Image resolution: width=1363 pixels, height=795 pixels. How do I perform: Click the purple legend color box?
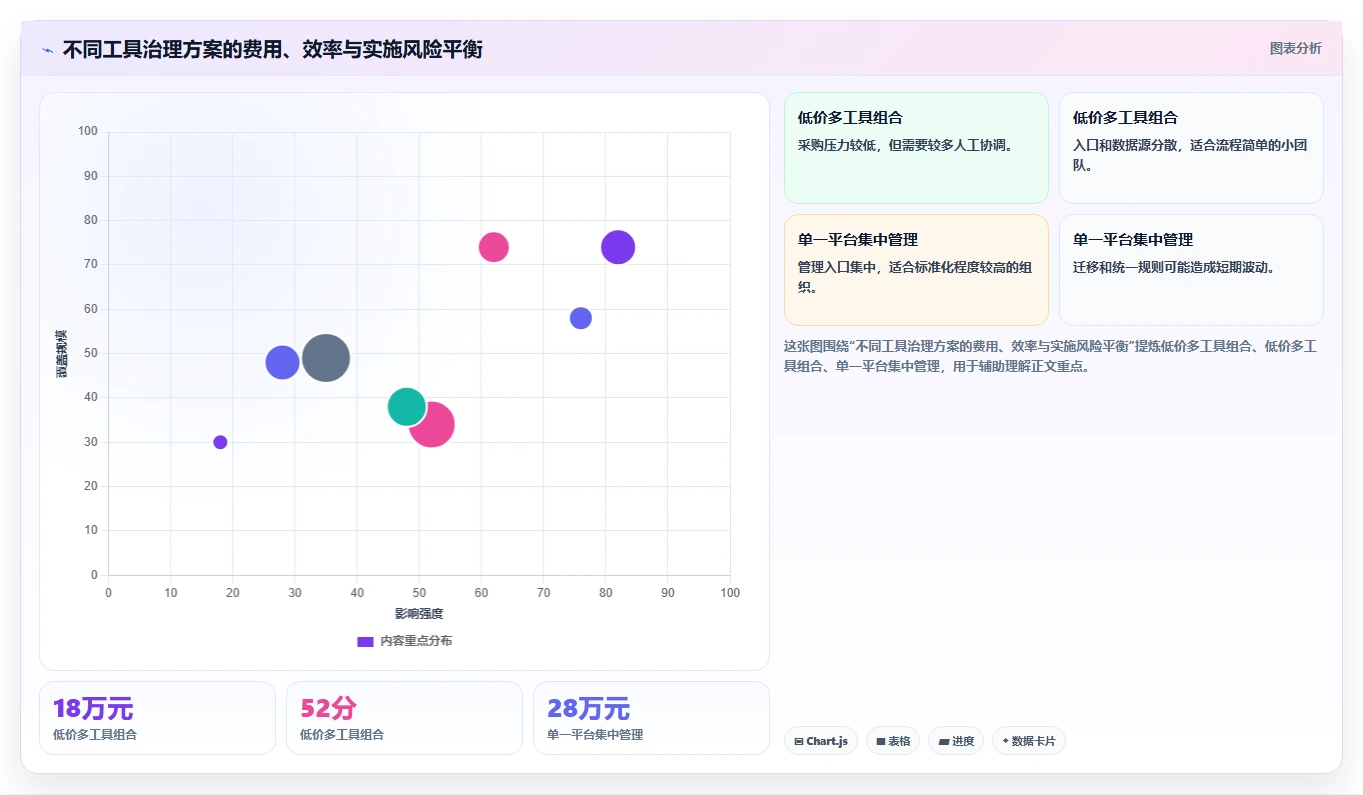(x=365, y=641)
